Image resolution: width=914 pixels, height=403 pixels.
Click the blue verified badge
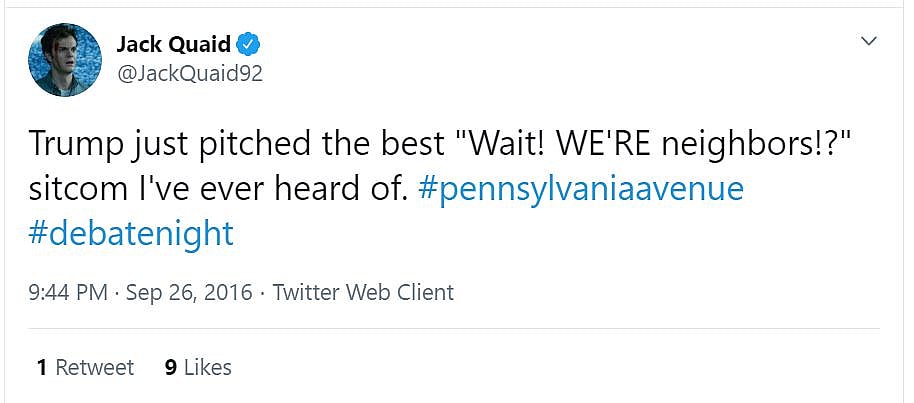click(x=249, y=45)
